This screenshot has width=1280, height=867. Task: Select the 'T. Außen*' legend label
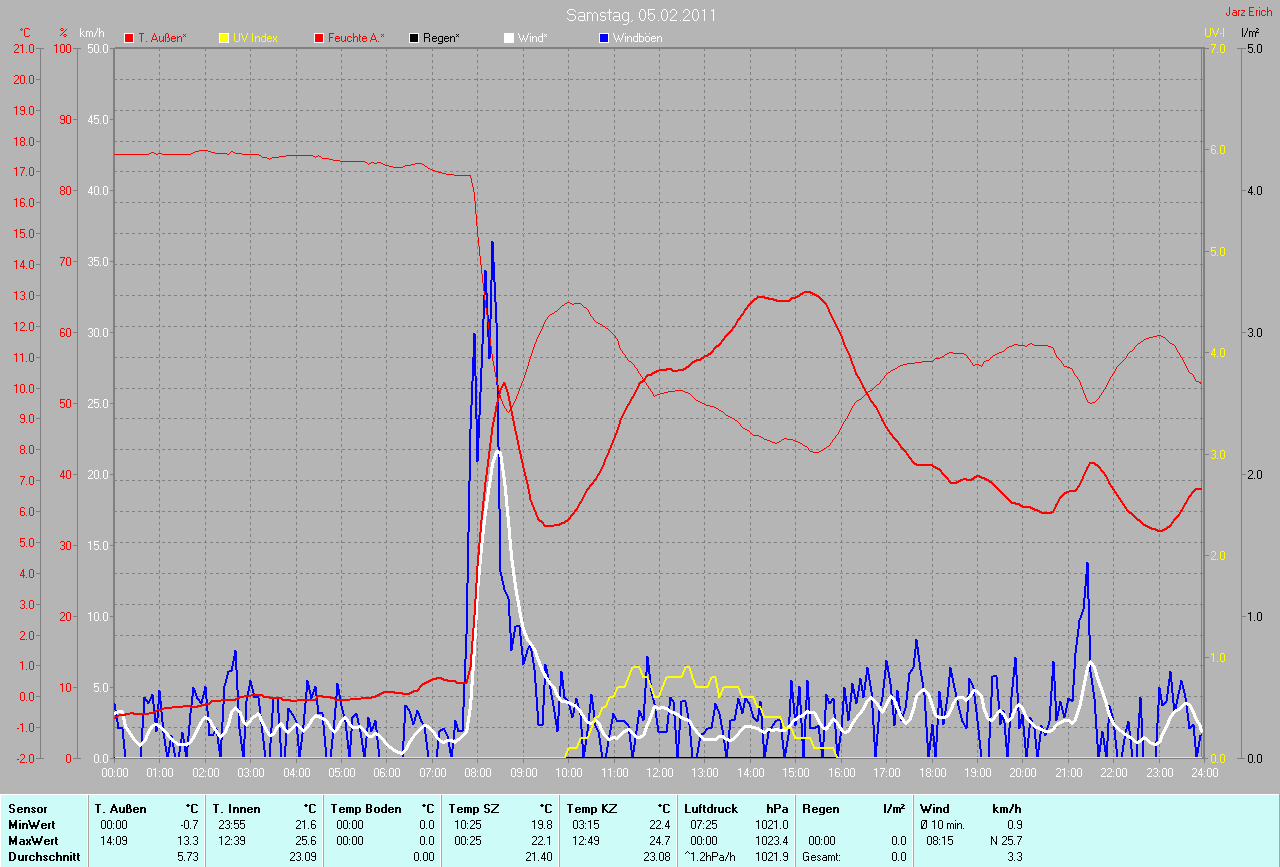(162, 38)
